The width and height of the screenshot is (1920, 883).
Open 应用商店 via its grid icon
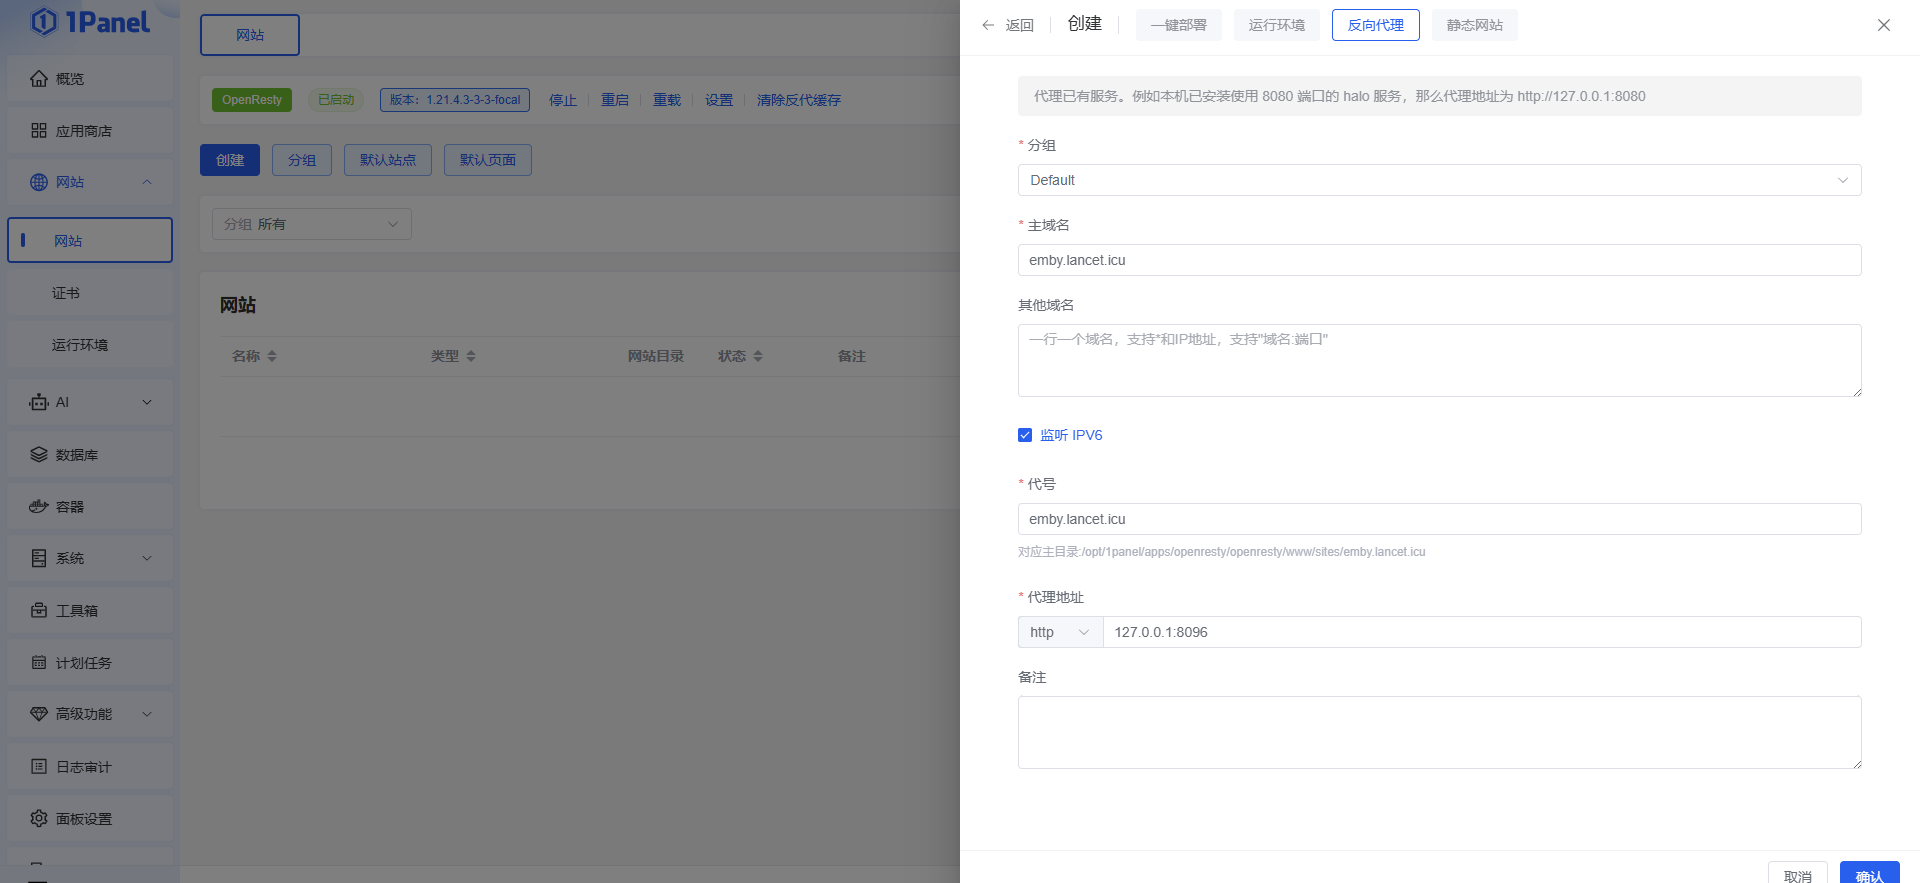(x=39, y=131)
